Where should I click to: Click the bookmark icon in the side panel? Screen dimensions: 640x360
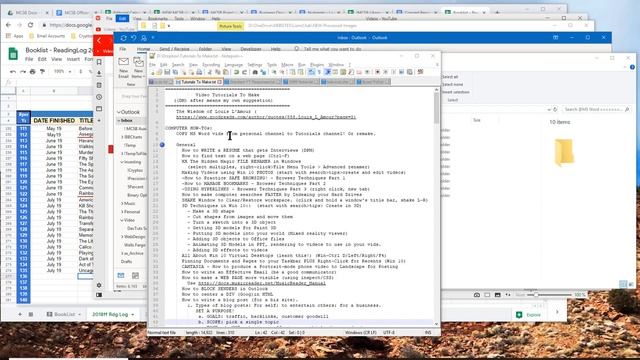99,62
